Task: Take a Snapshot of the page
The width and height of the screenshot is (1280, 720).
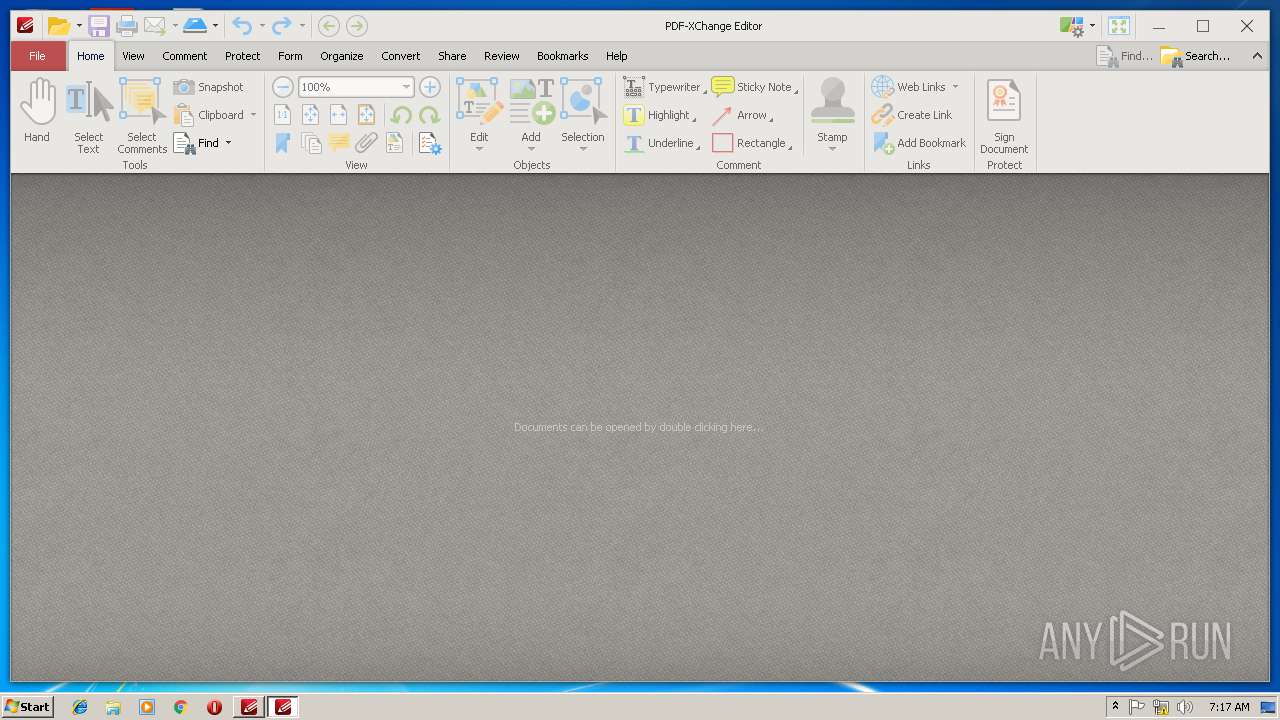Action: 208,87
